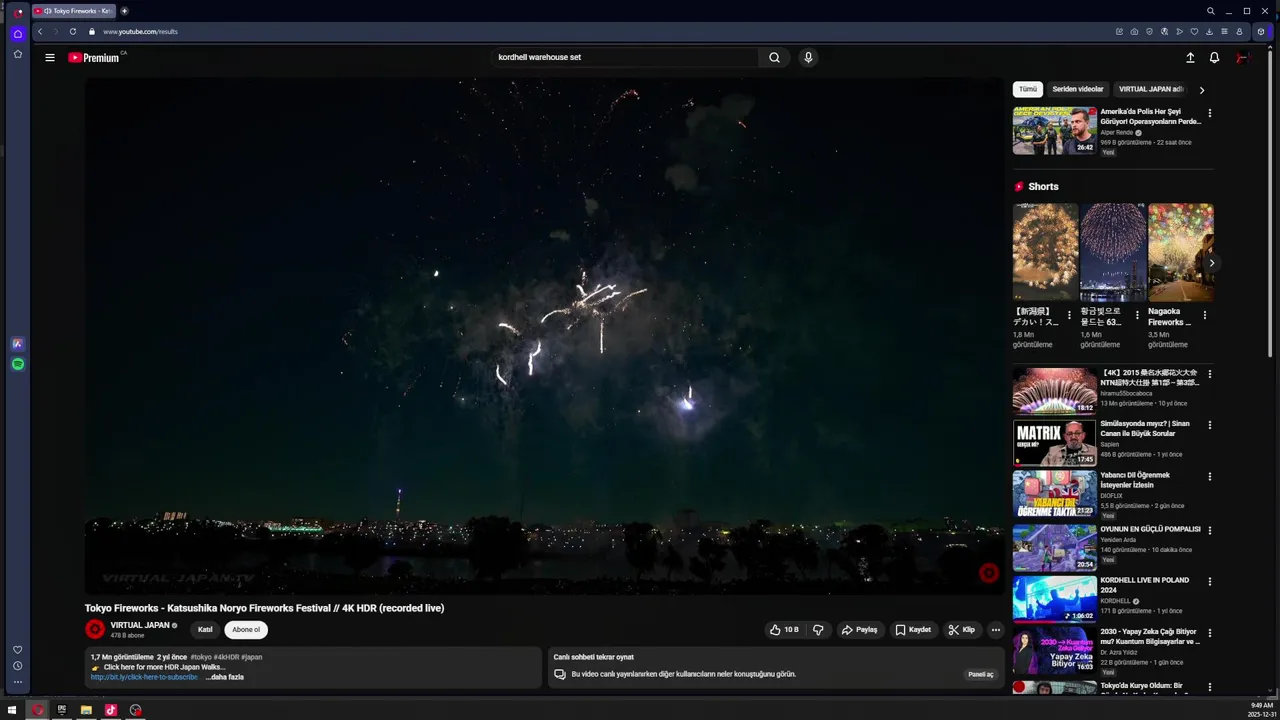Click the Abone ol subscribe button
Image resolution: width=1280 pixels, height=720 pixels.
(x=246, y=630)
